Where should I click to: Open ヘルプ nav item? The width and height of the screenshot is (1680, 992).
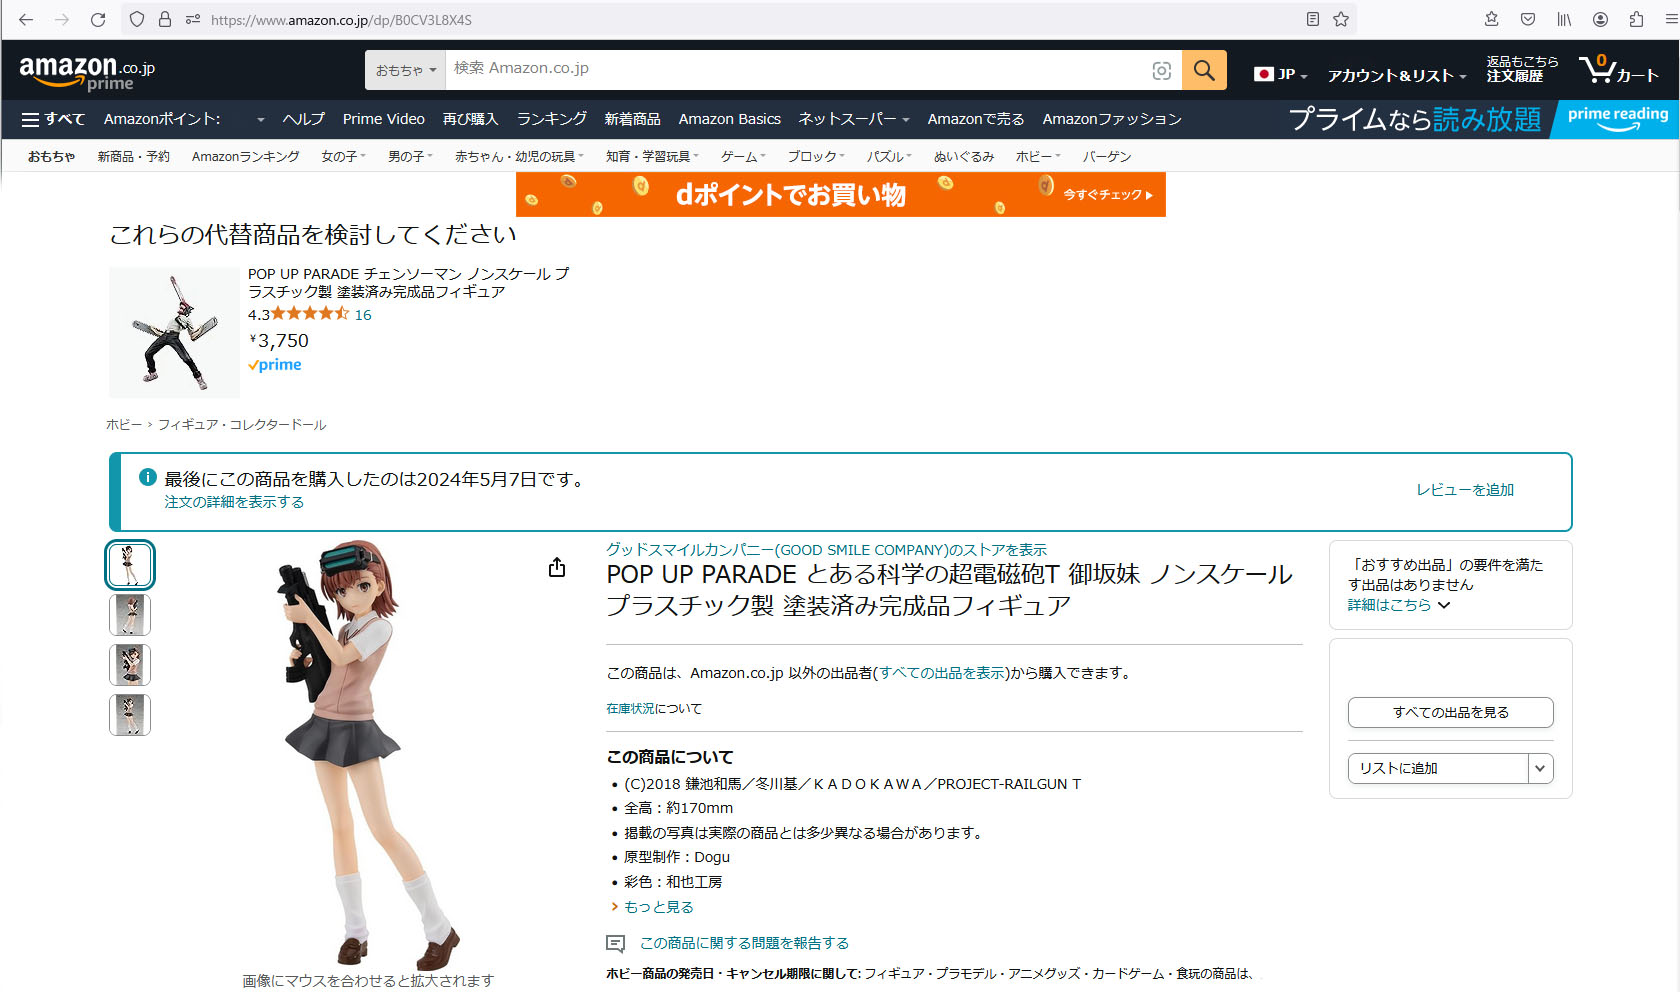point(303,119)
